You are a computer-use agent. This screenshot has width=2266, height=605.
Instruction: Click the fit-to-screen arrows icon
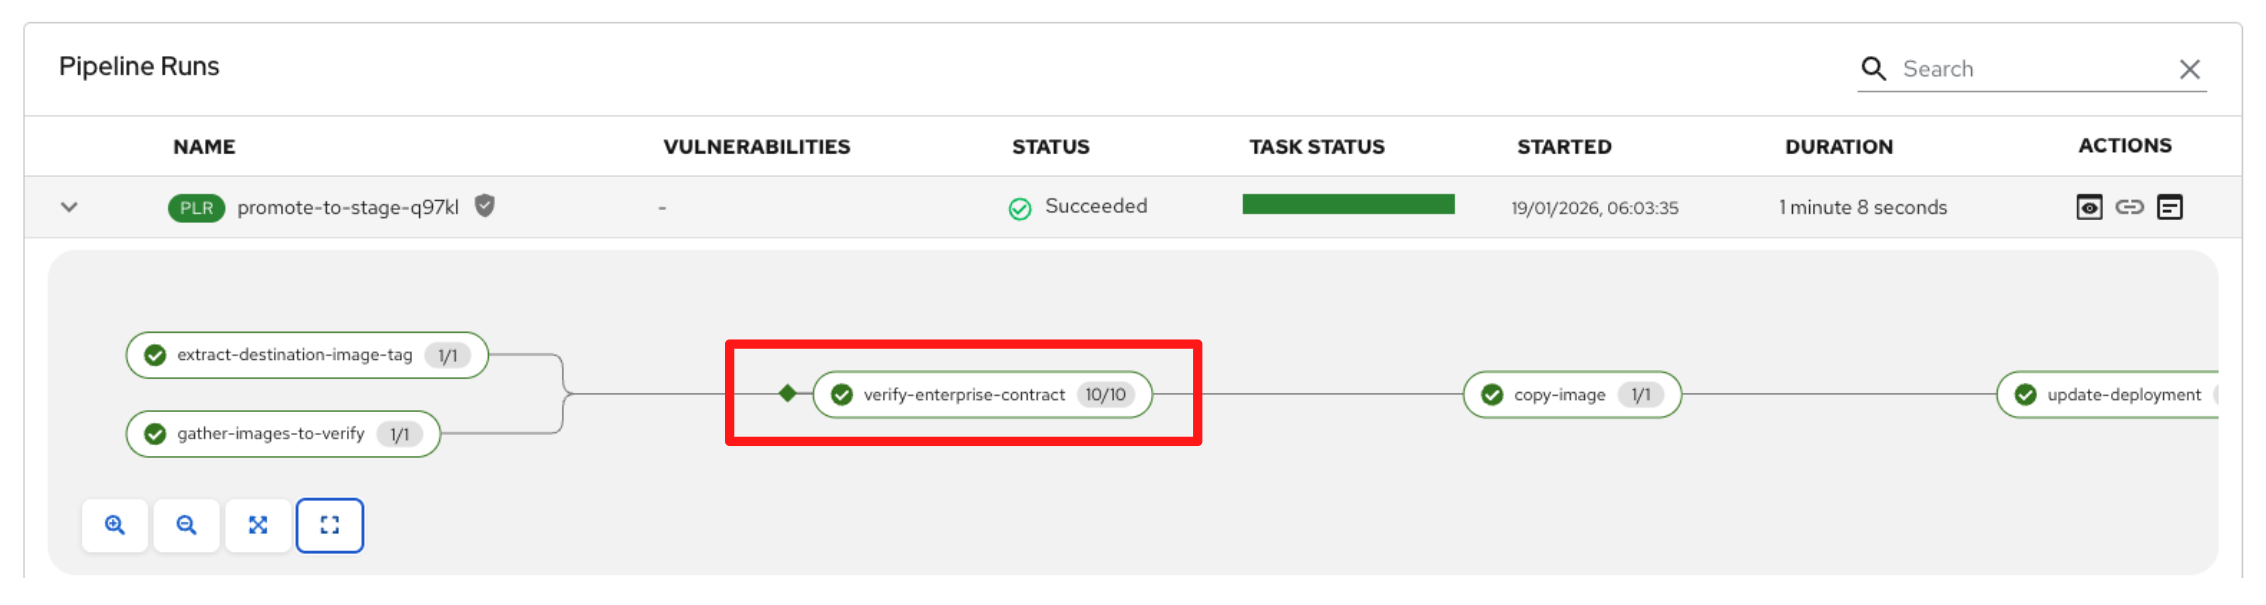coord(258,525)
